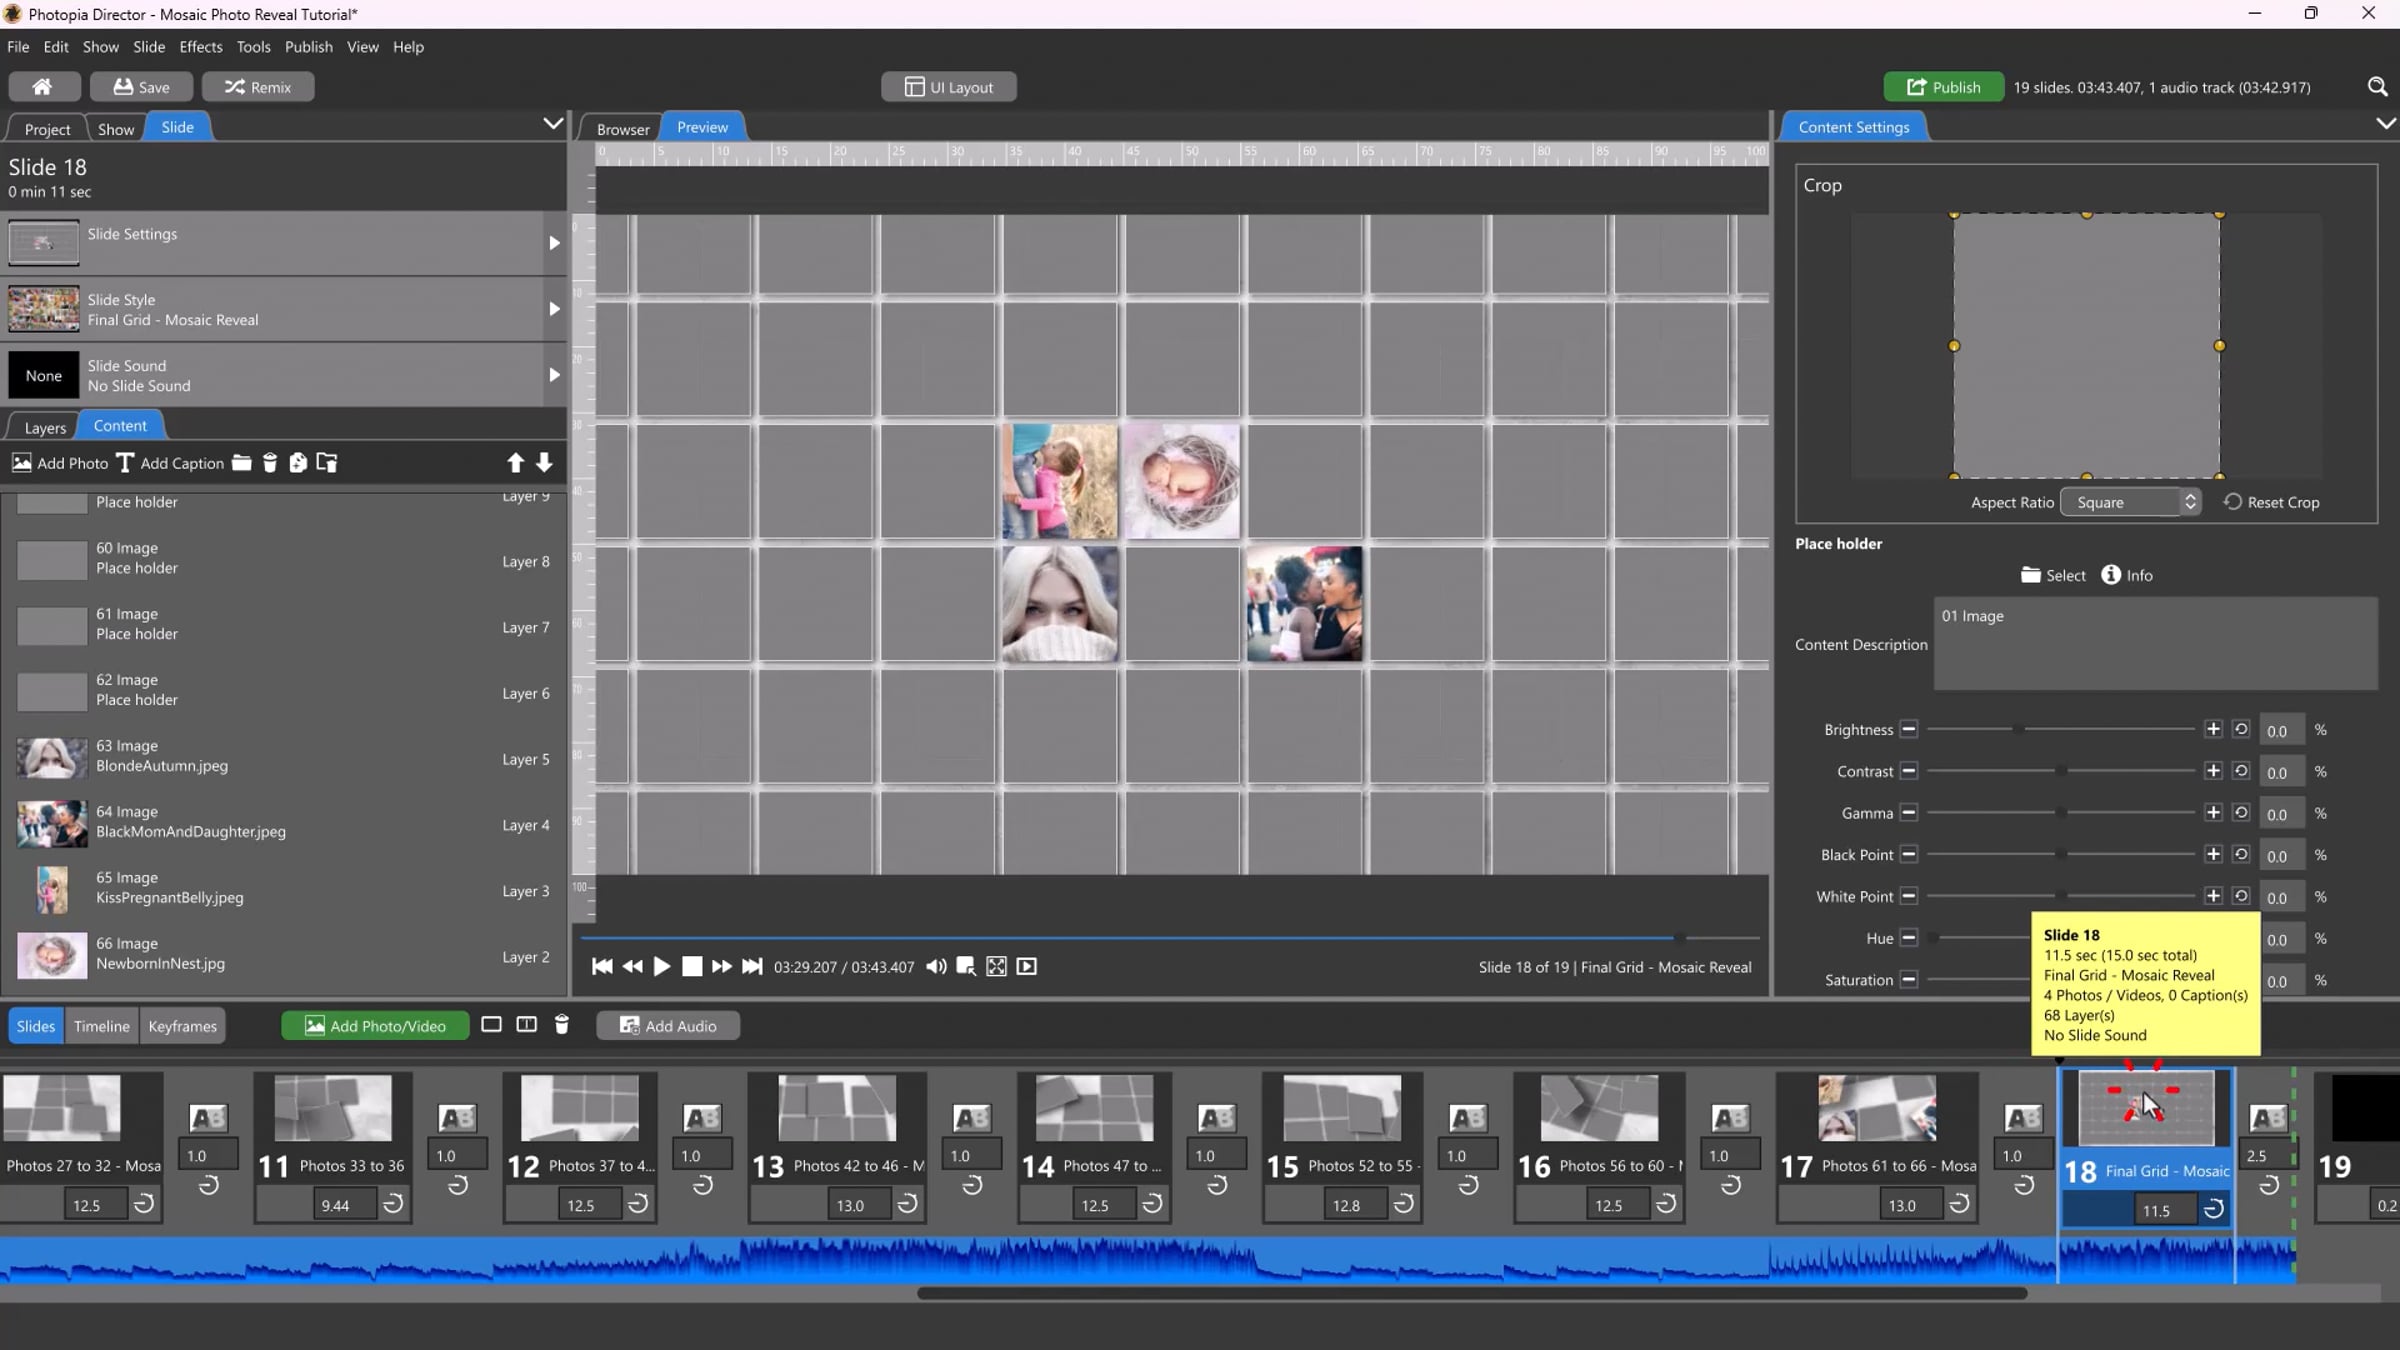Fast forward the preview
The image size is (2400, 1350).
coord(721,966)
